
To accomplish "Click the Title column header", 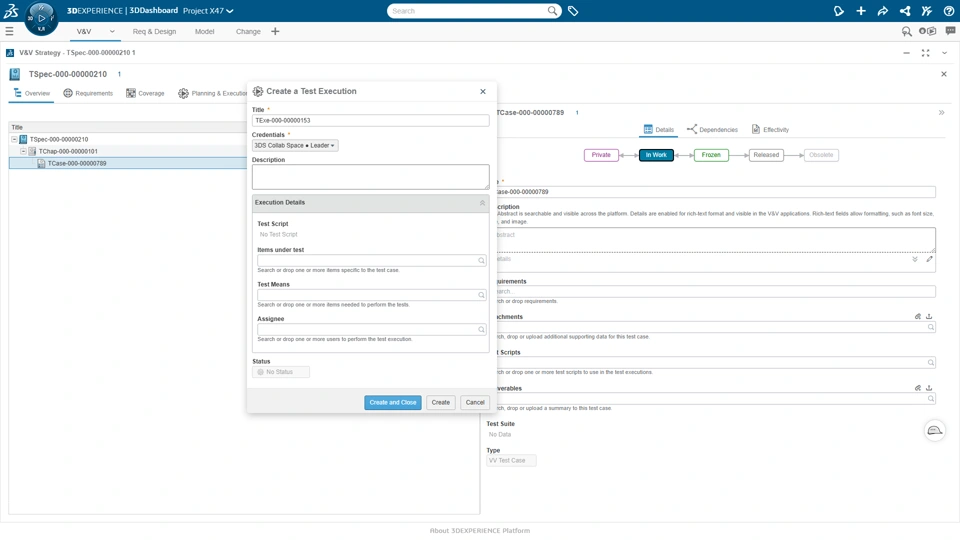I will (17, 127).
